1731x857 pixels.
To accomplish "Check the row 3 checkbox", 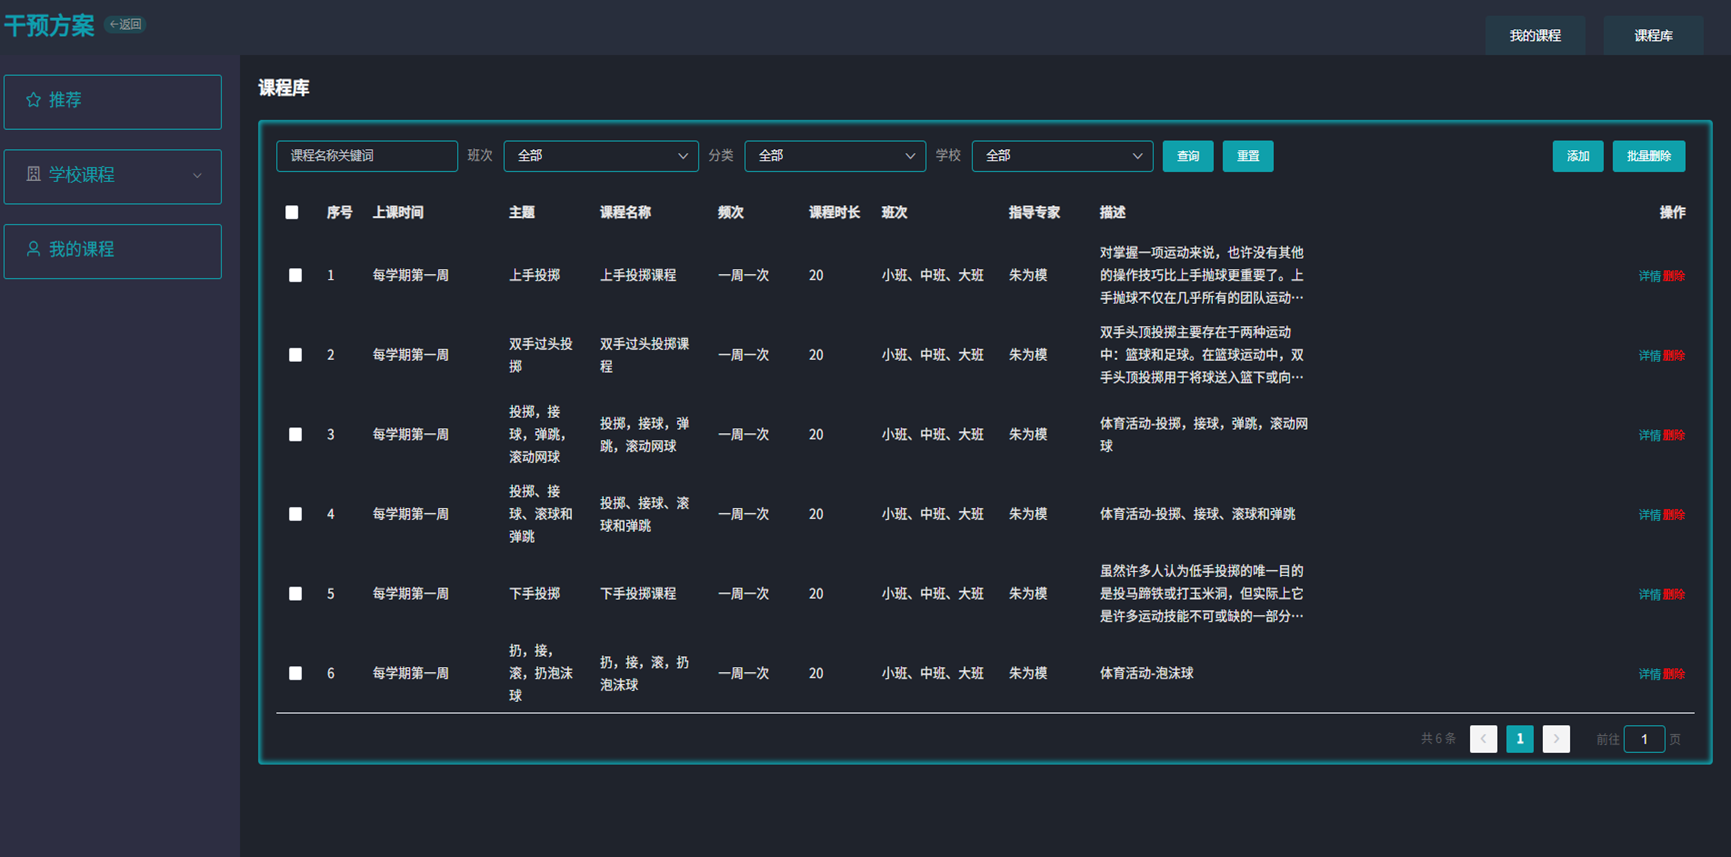I will pyautogui.click(x=295, y=434).
